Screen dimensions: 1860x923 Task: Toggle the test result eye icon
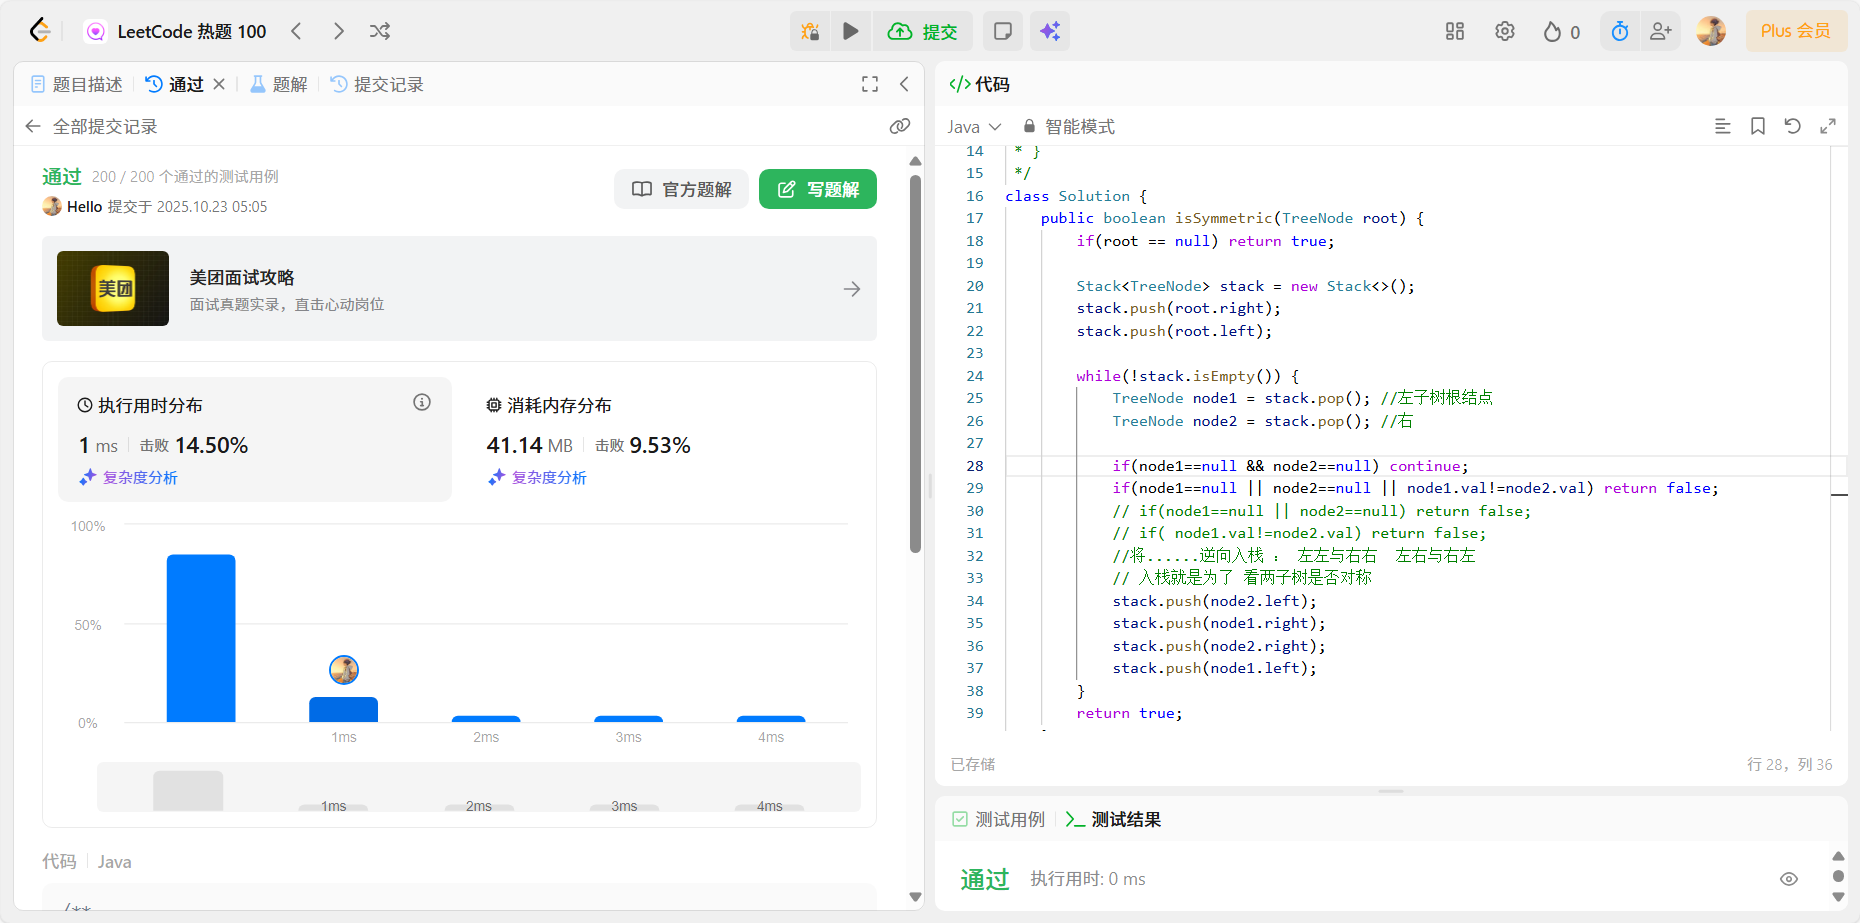pos(1789,879)
